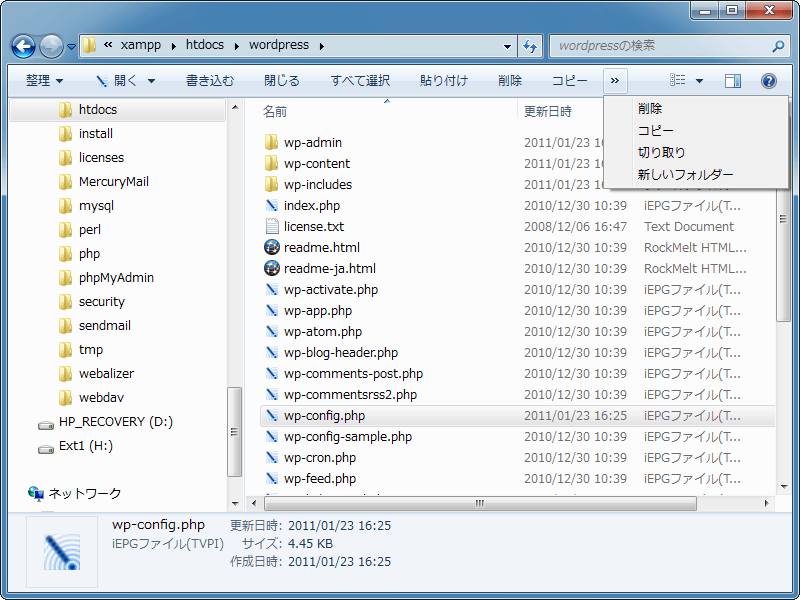
Task: Click the mysql folder icon in tree
Action: pos(65,206)
